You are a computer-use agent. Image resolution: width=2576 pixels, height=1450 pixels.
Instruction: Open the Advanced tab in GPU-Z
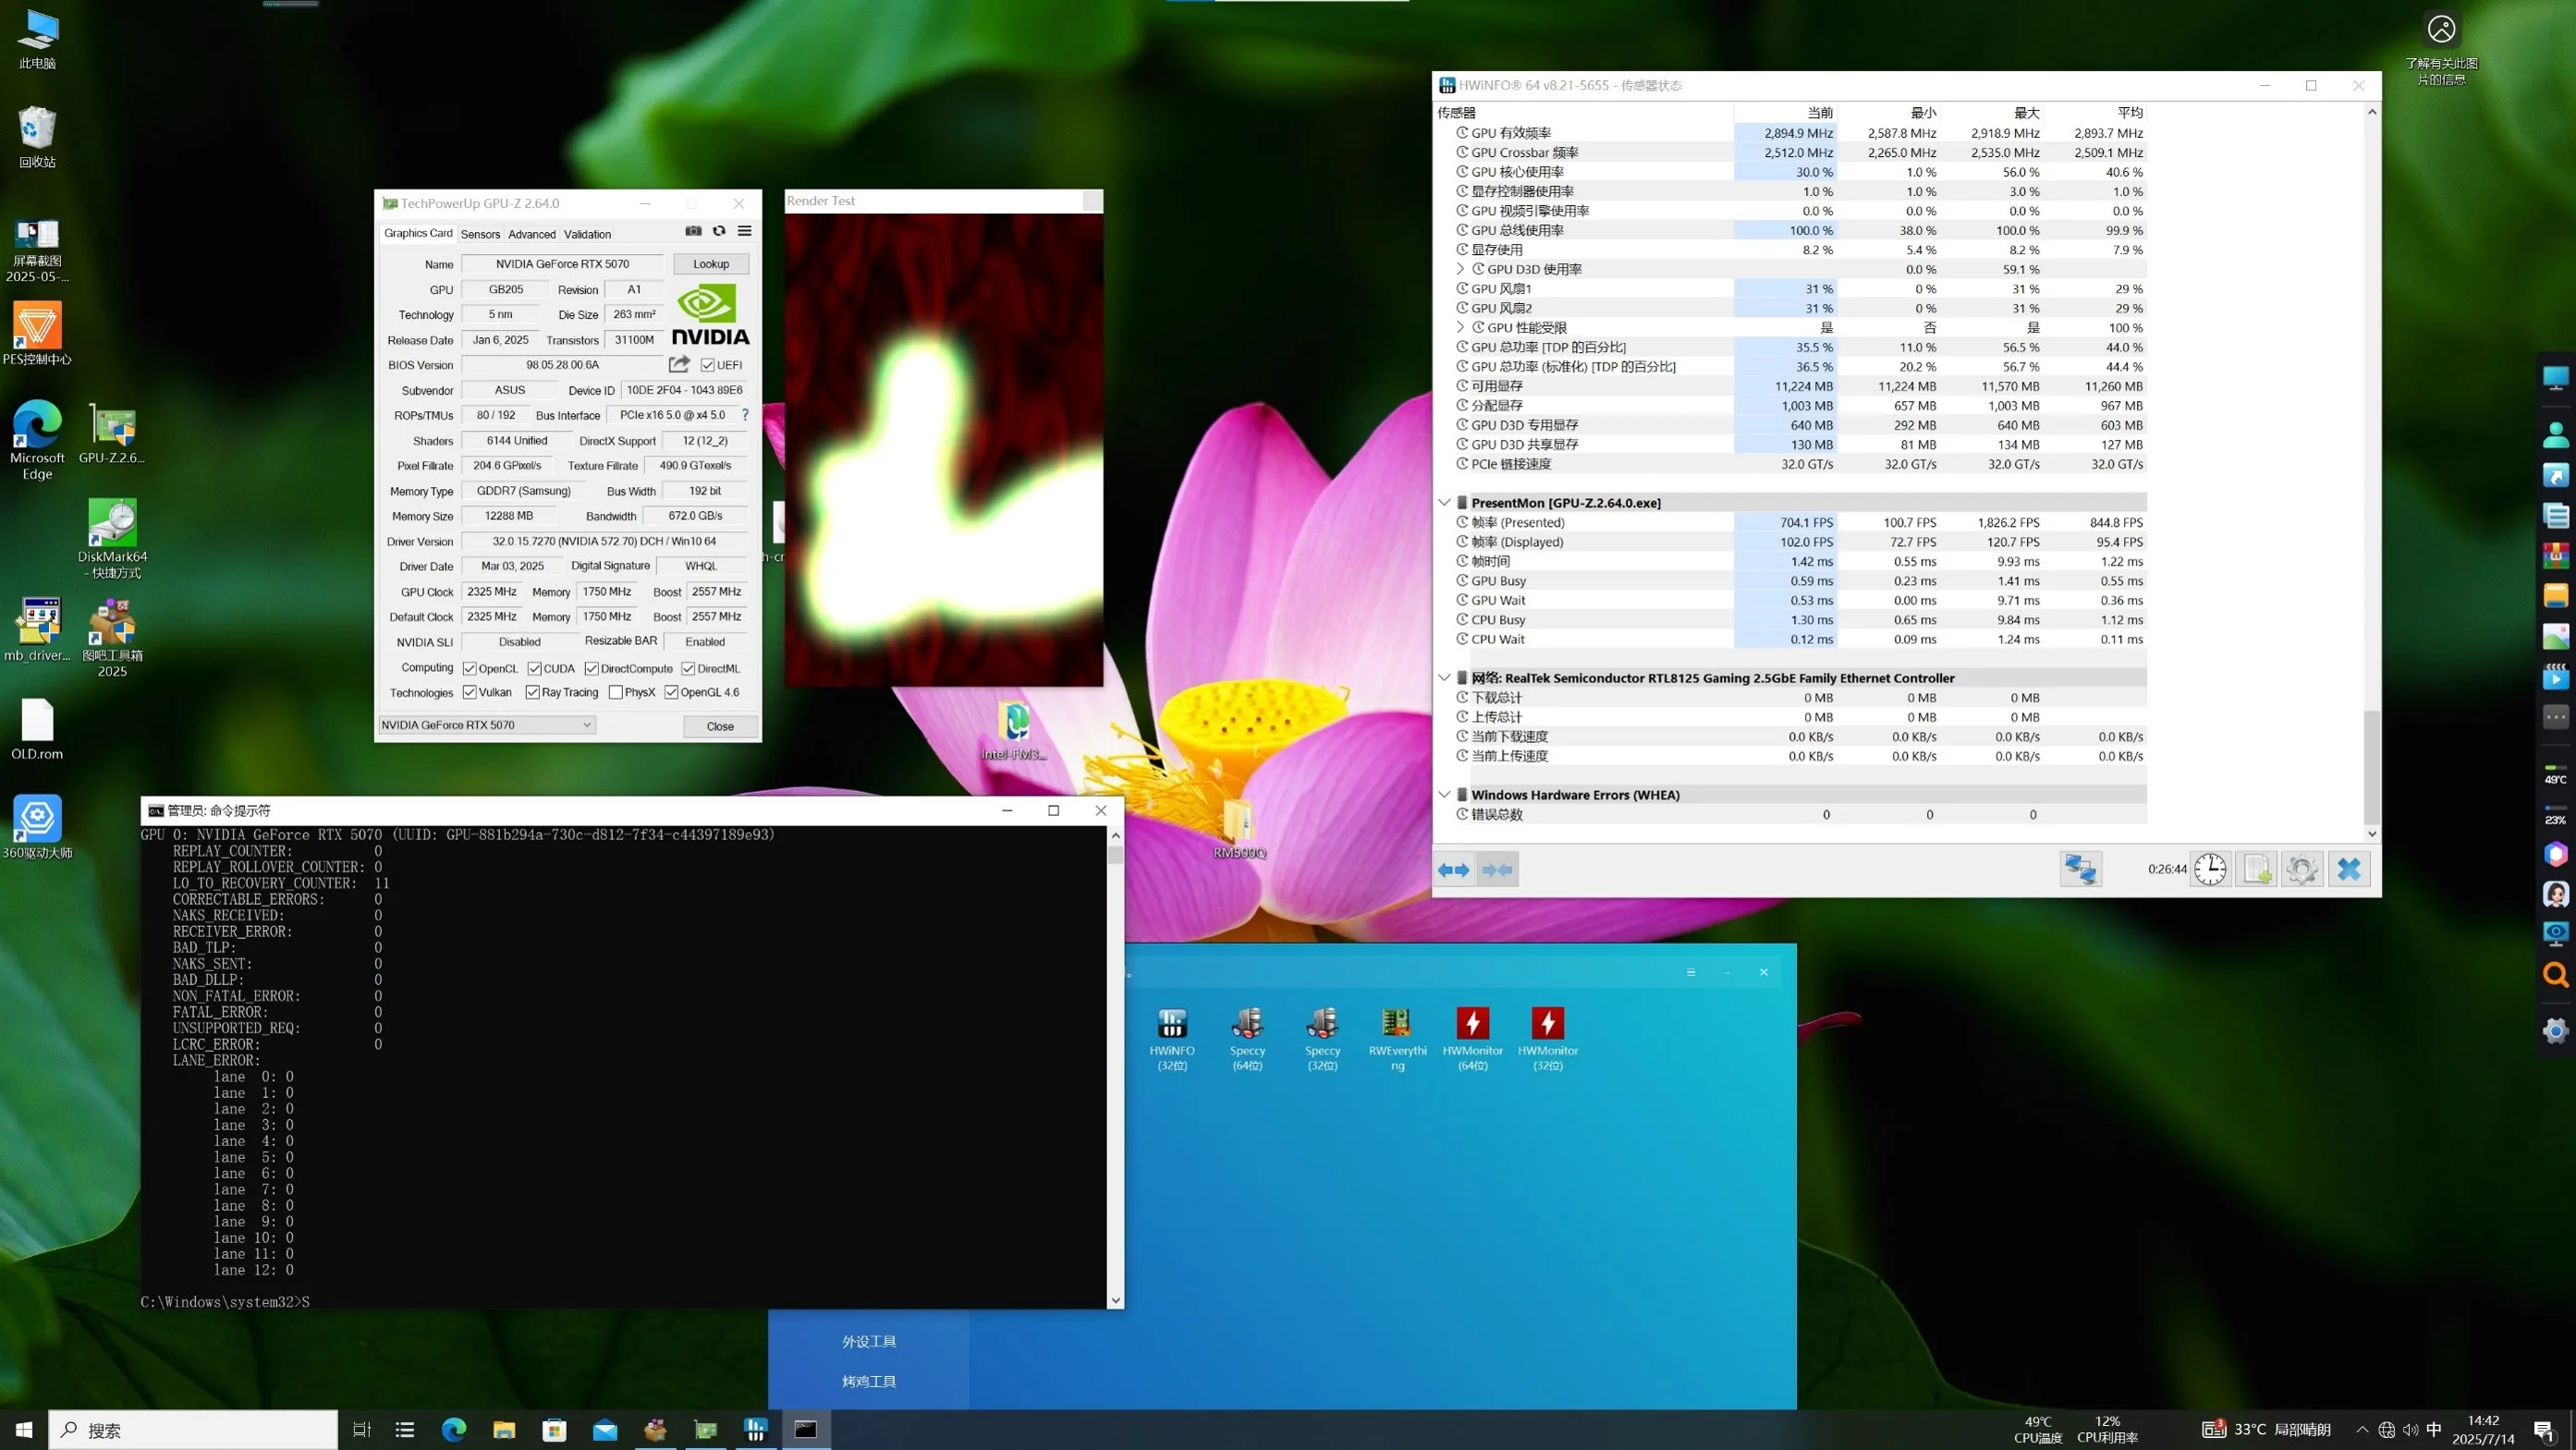pos(531,234)
